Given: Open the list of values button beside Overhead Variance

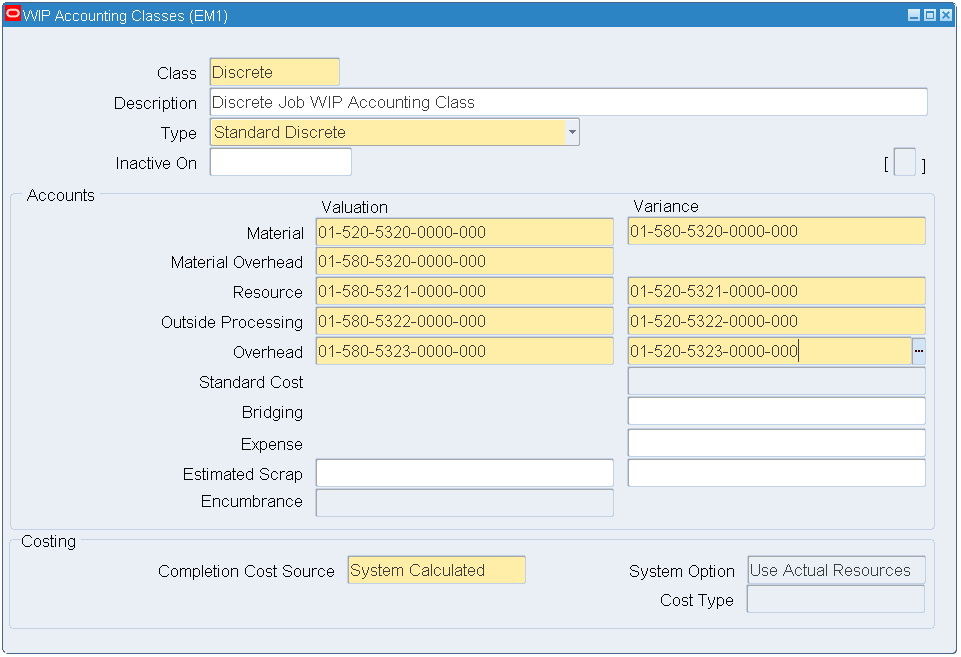Looking at the screenshot, I should point(919,351).
